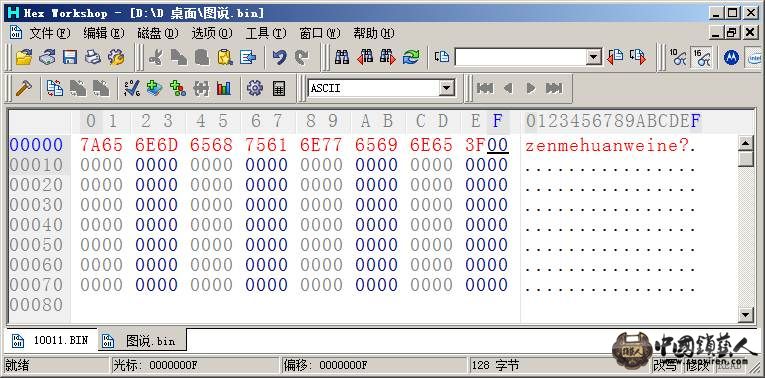Undo the last edit with the blue arrow
Image resolution: width=765 pixels, height=378 pixels.
pyautogui.click(x=279, y=58)
